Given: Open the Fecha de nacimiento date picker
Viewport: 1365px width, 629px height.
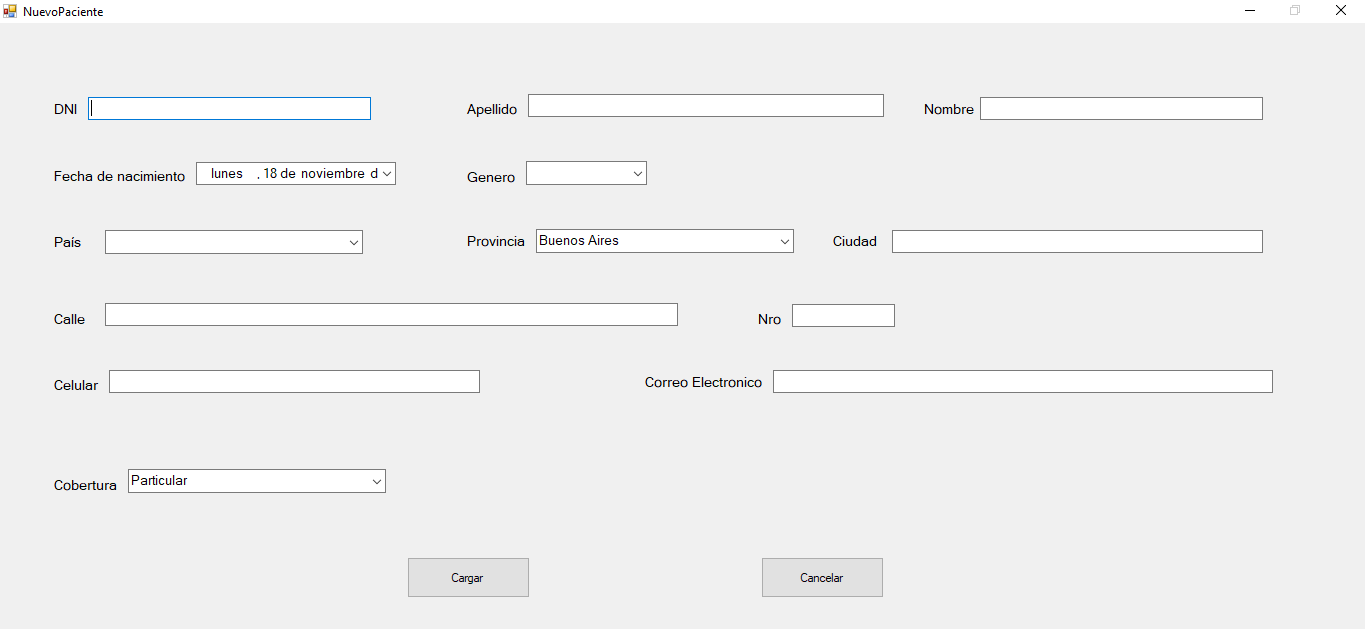Looking at the screenshot, I should pos(387,174).
